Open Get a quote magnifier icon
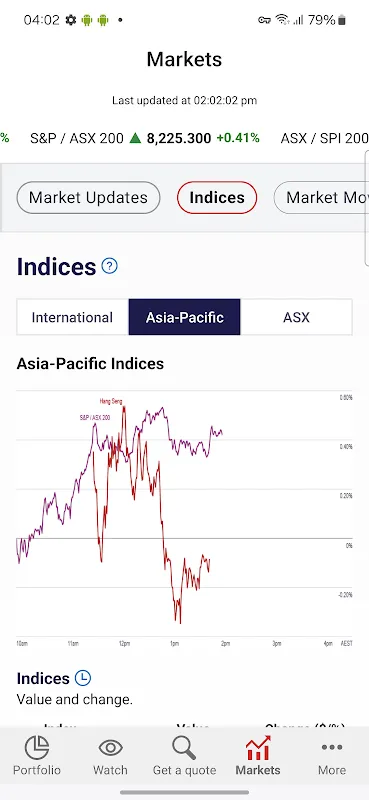Image resolution: width=369 pixels, height=800 pixels. 184,748
